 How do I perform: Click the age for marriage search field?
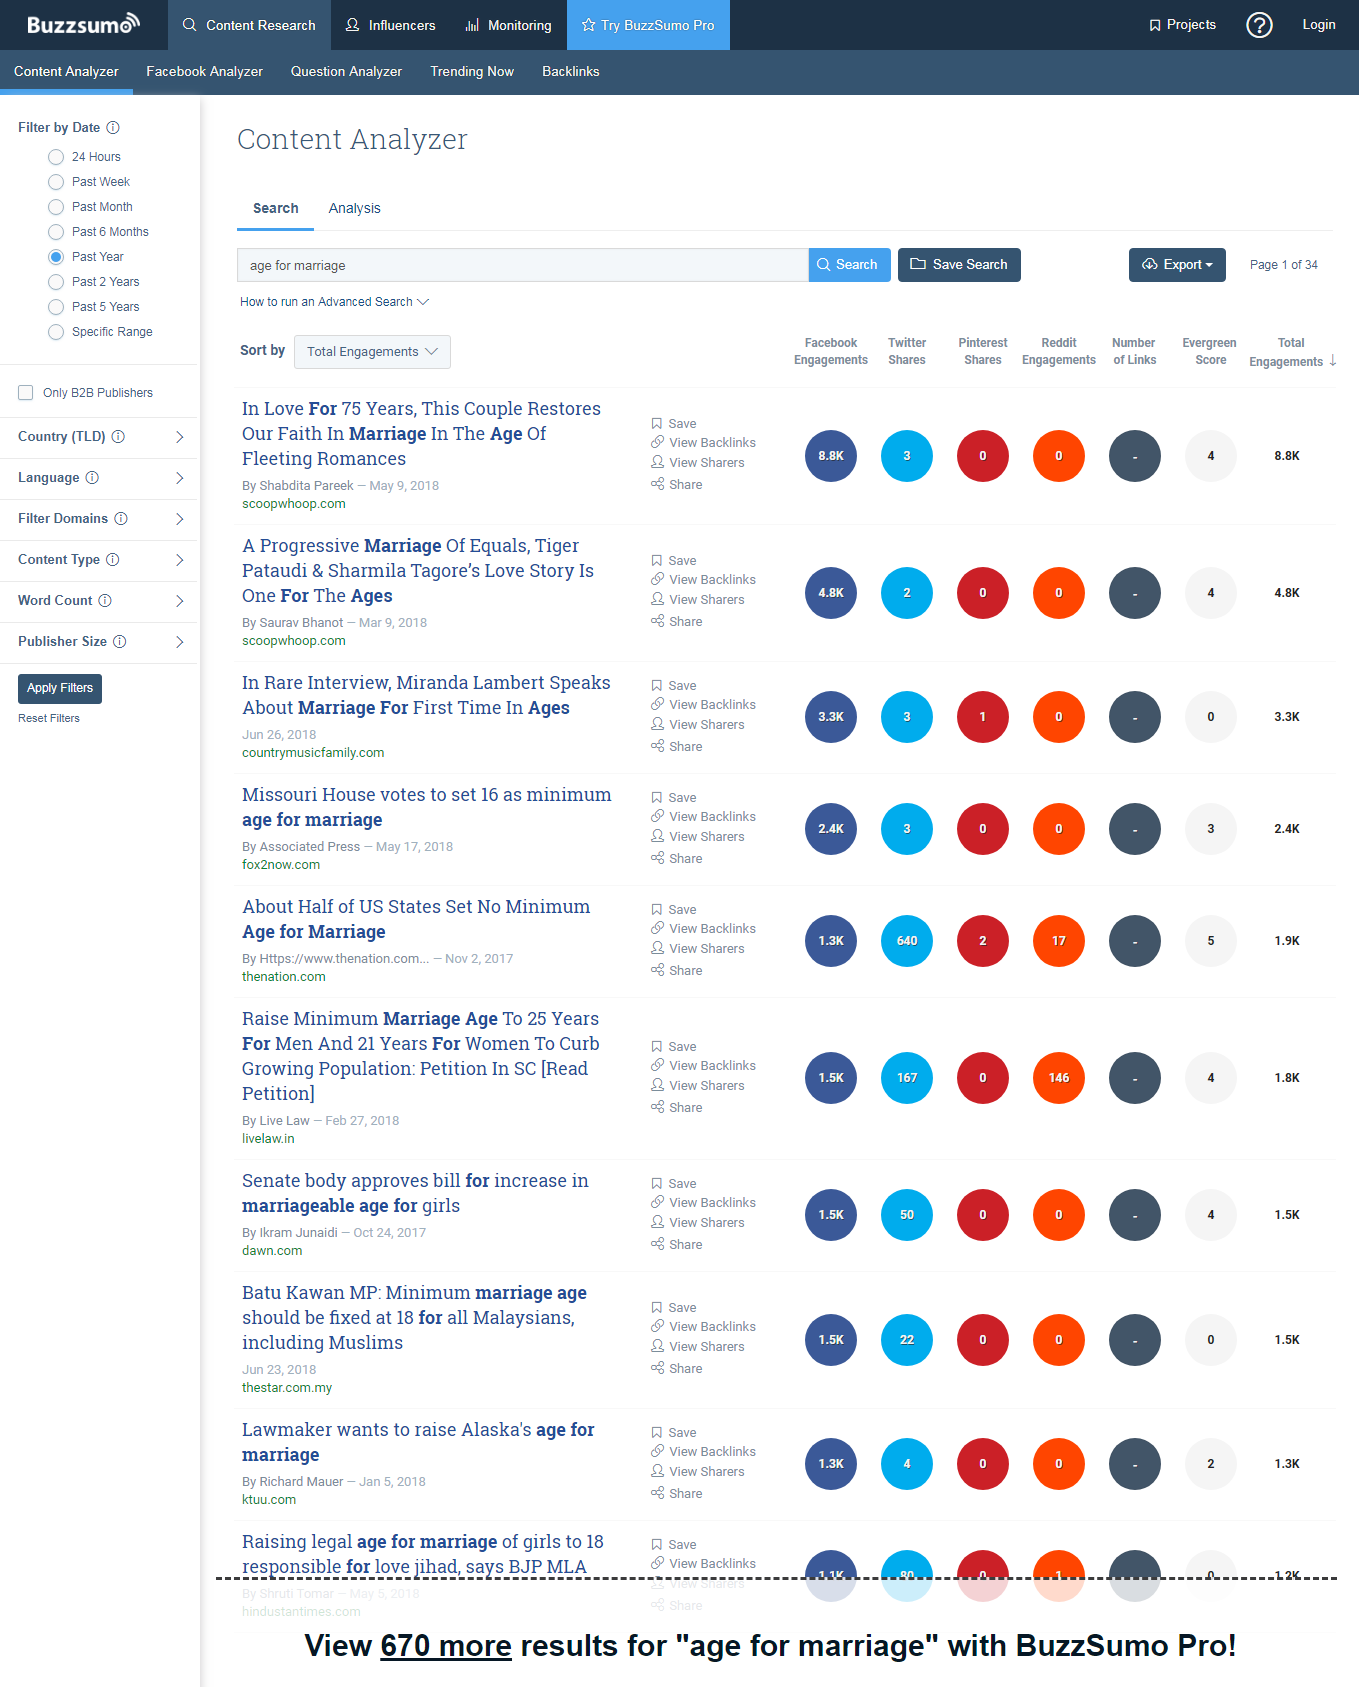[x=522, y=265]
